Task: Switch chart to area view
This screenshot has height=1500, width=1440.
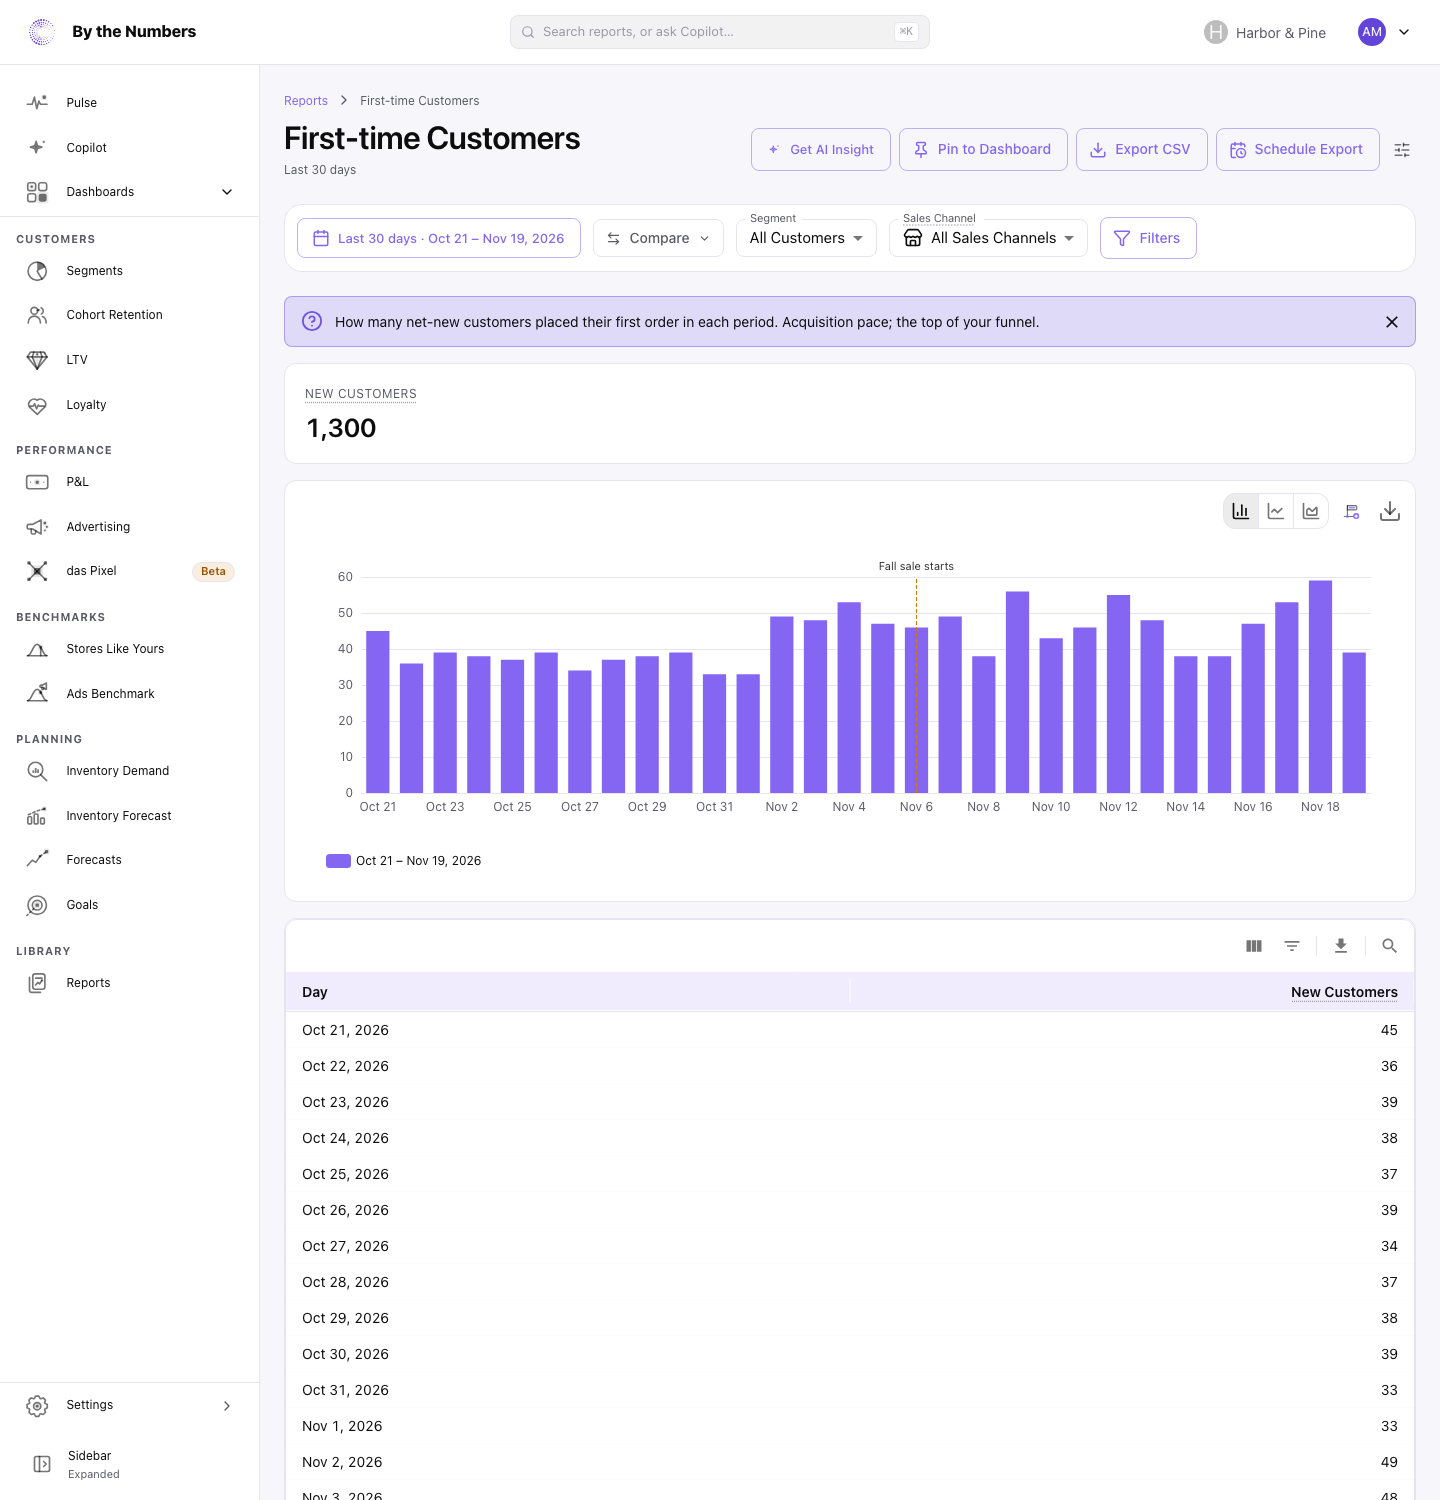Action: [1311, 511]
